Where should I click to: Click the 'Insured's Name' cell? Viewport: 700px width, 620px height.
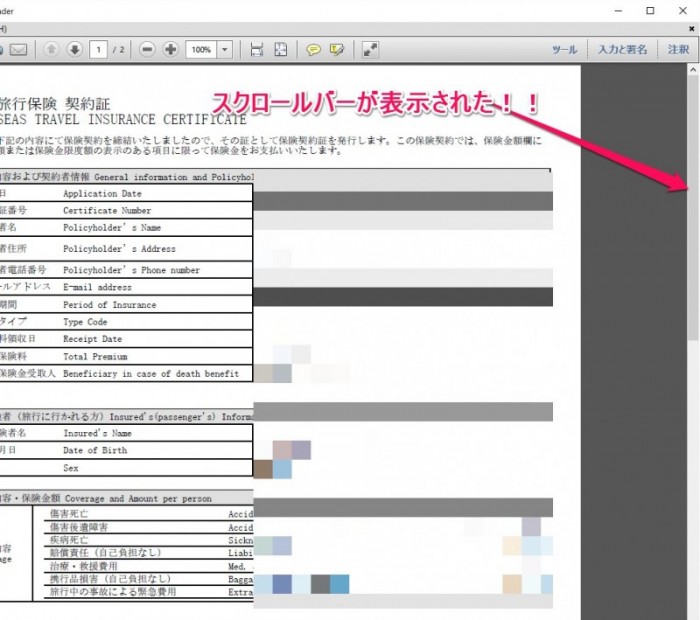pyautogui.click(x=97, y=433)
